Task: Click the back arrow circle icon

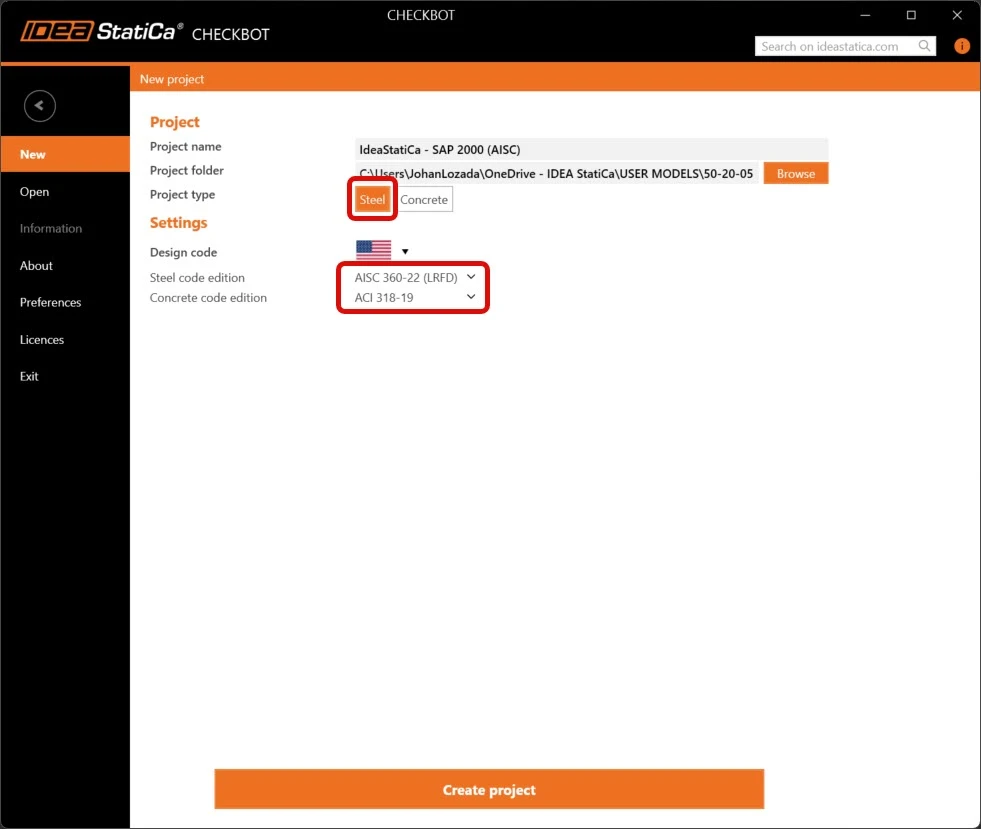Action: point(39,106)
